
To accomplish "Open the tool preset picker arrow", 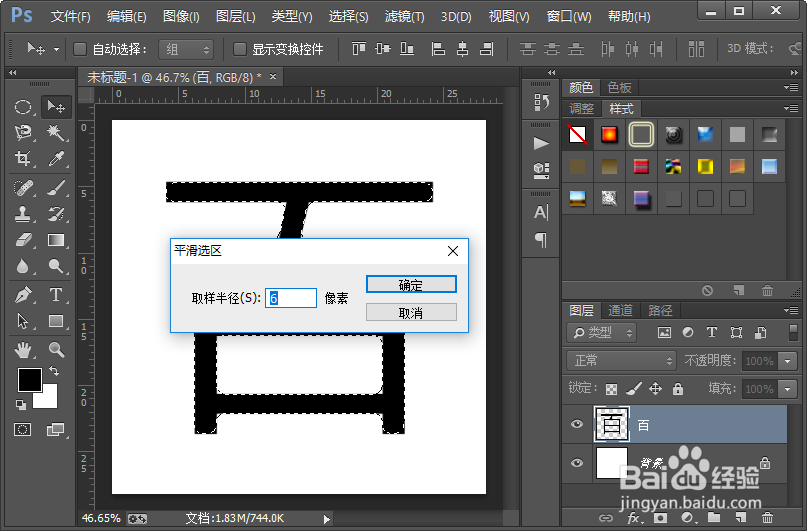I will 56,50.
